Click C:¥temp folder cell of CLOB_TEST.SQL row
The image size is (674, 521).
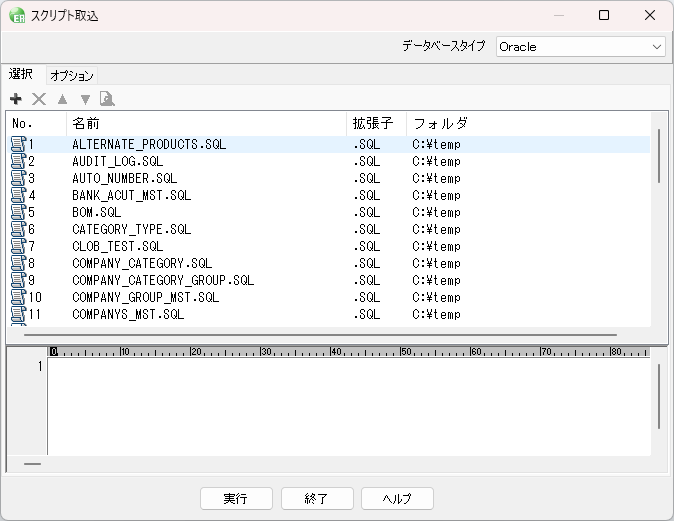click(x=436, y=246)
